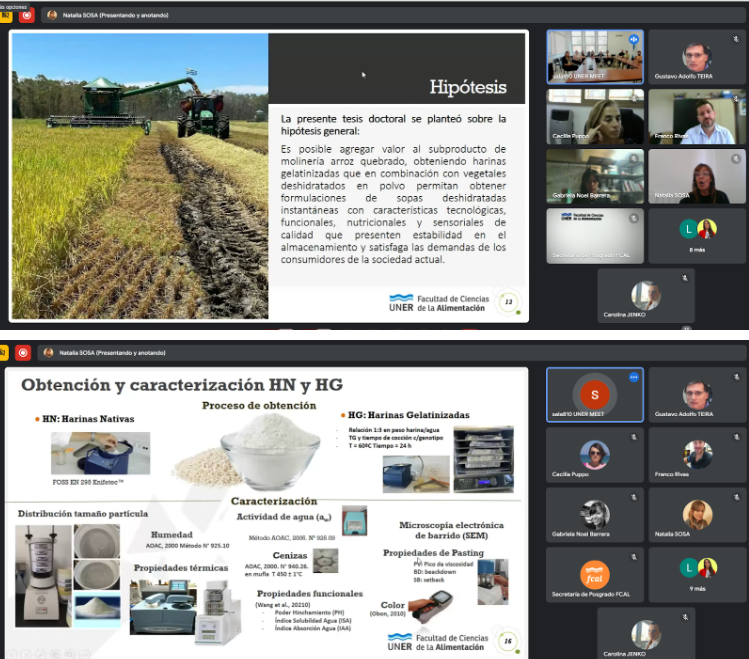Open the three-dot options on sala810 avatar tile
The height and width of the screenshot is (659, 749).
click(633, 377)
